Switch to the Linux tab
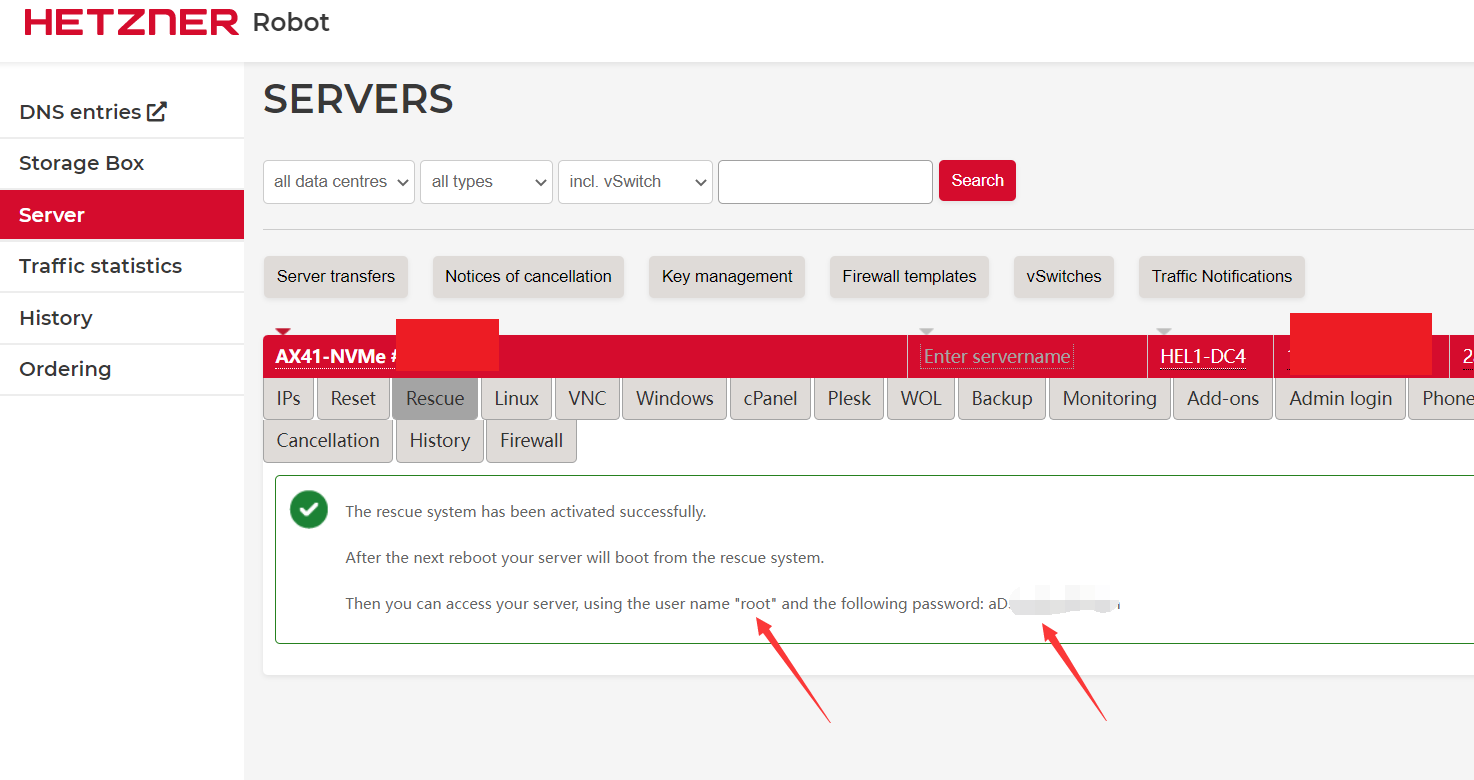The height and width of the screenshot is (780, 1474). pos(517,398)
